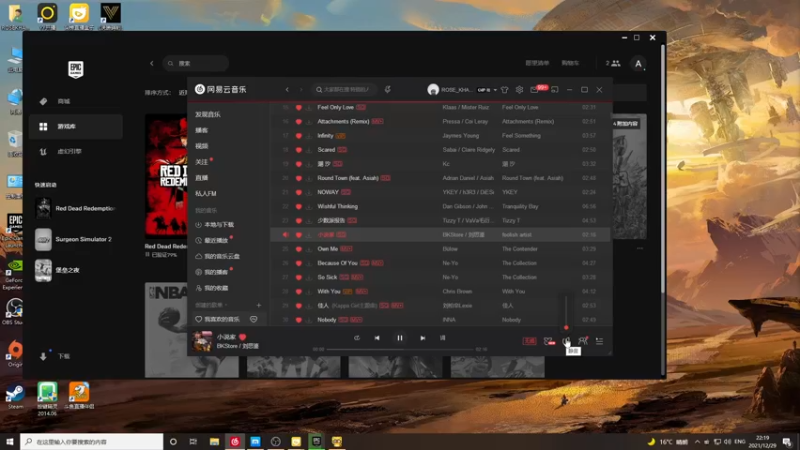800x450 pixels.
Task: Toggle the heart on NOWAY row
Action: [299, 192]
